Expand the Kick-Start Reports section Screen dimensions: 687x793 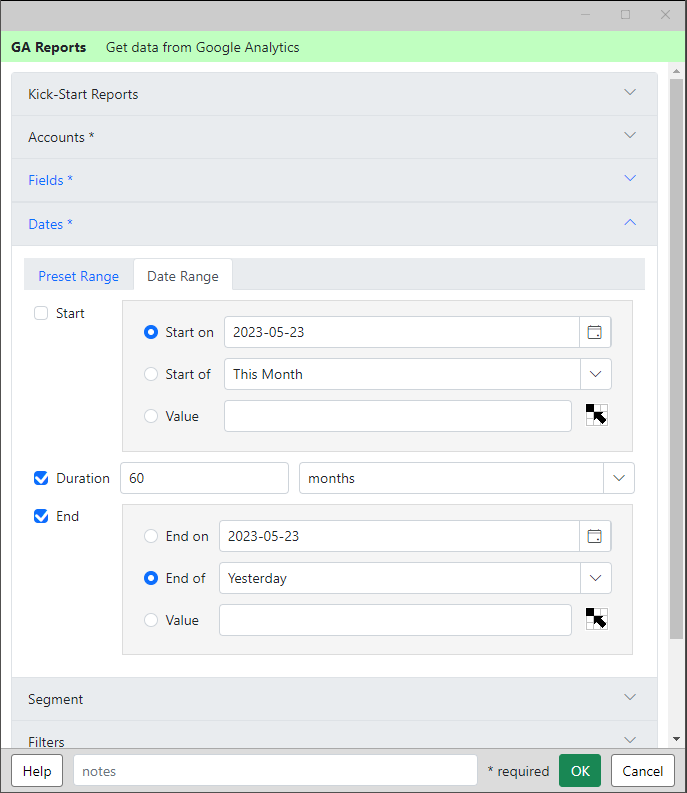pyautogui.click(x=334, y=94)
